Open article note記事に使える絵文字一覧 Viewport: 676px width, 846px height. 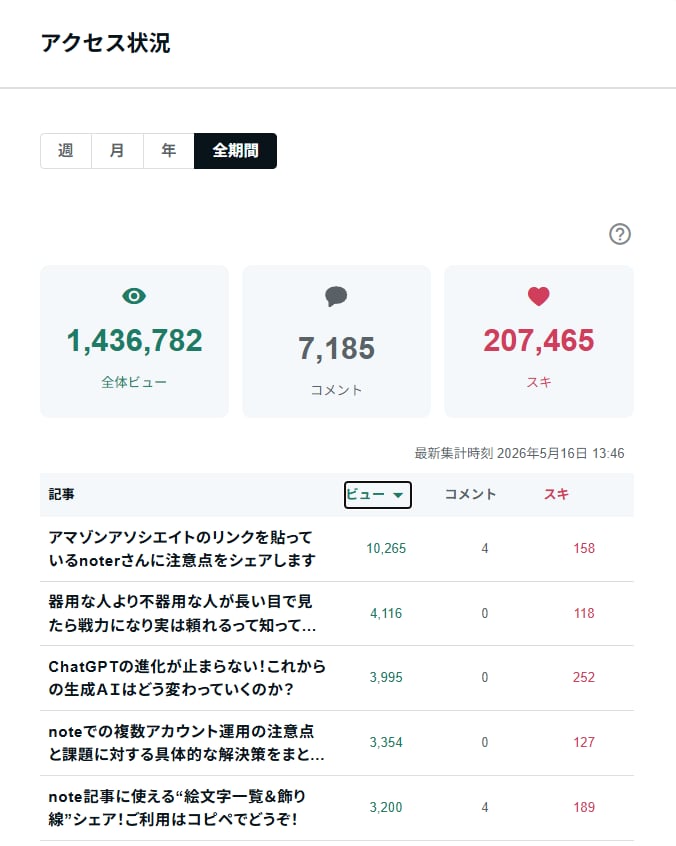pos(177,808)
